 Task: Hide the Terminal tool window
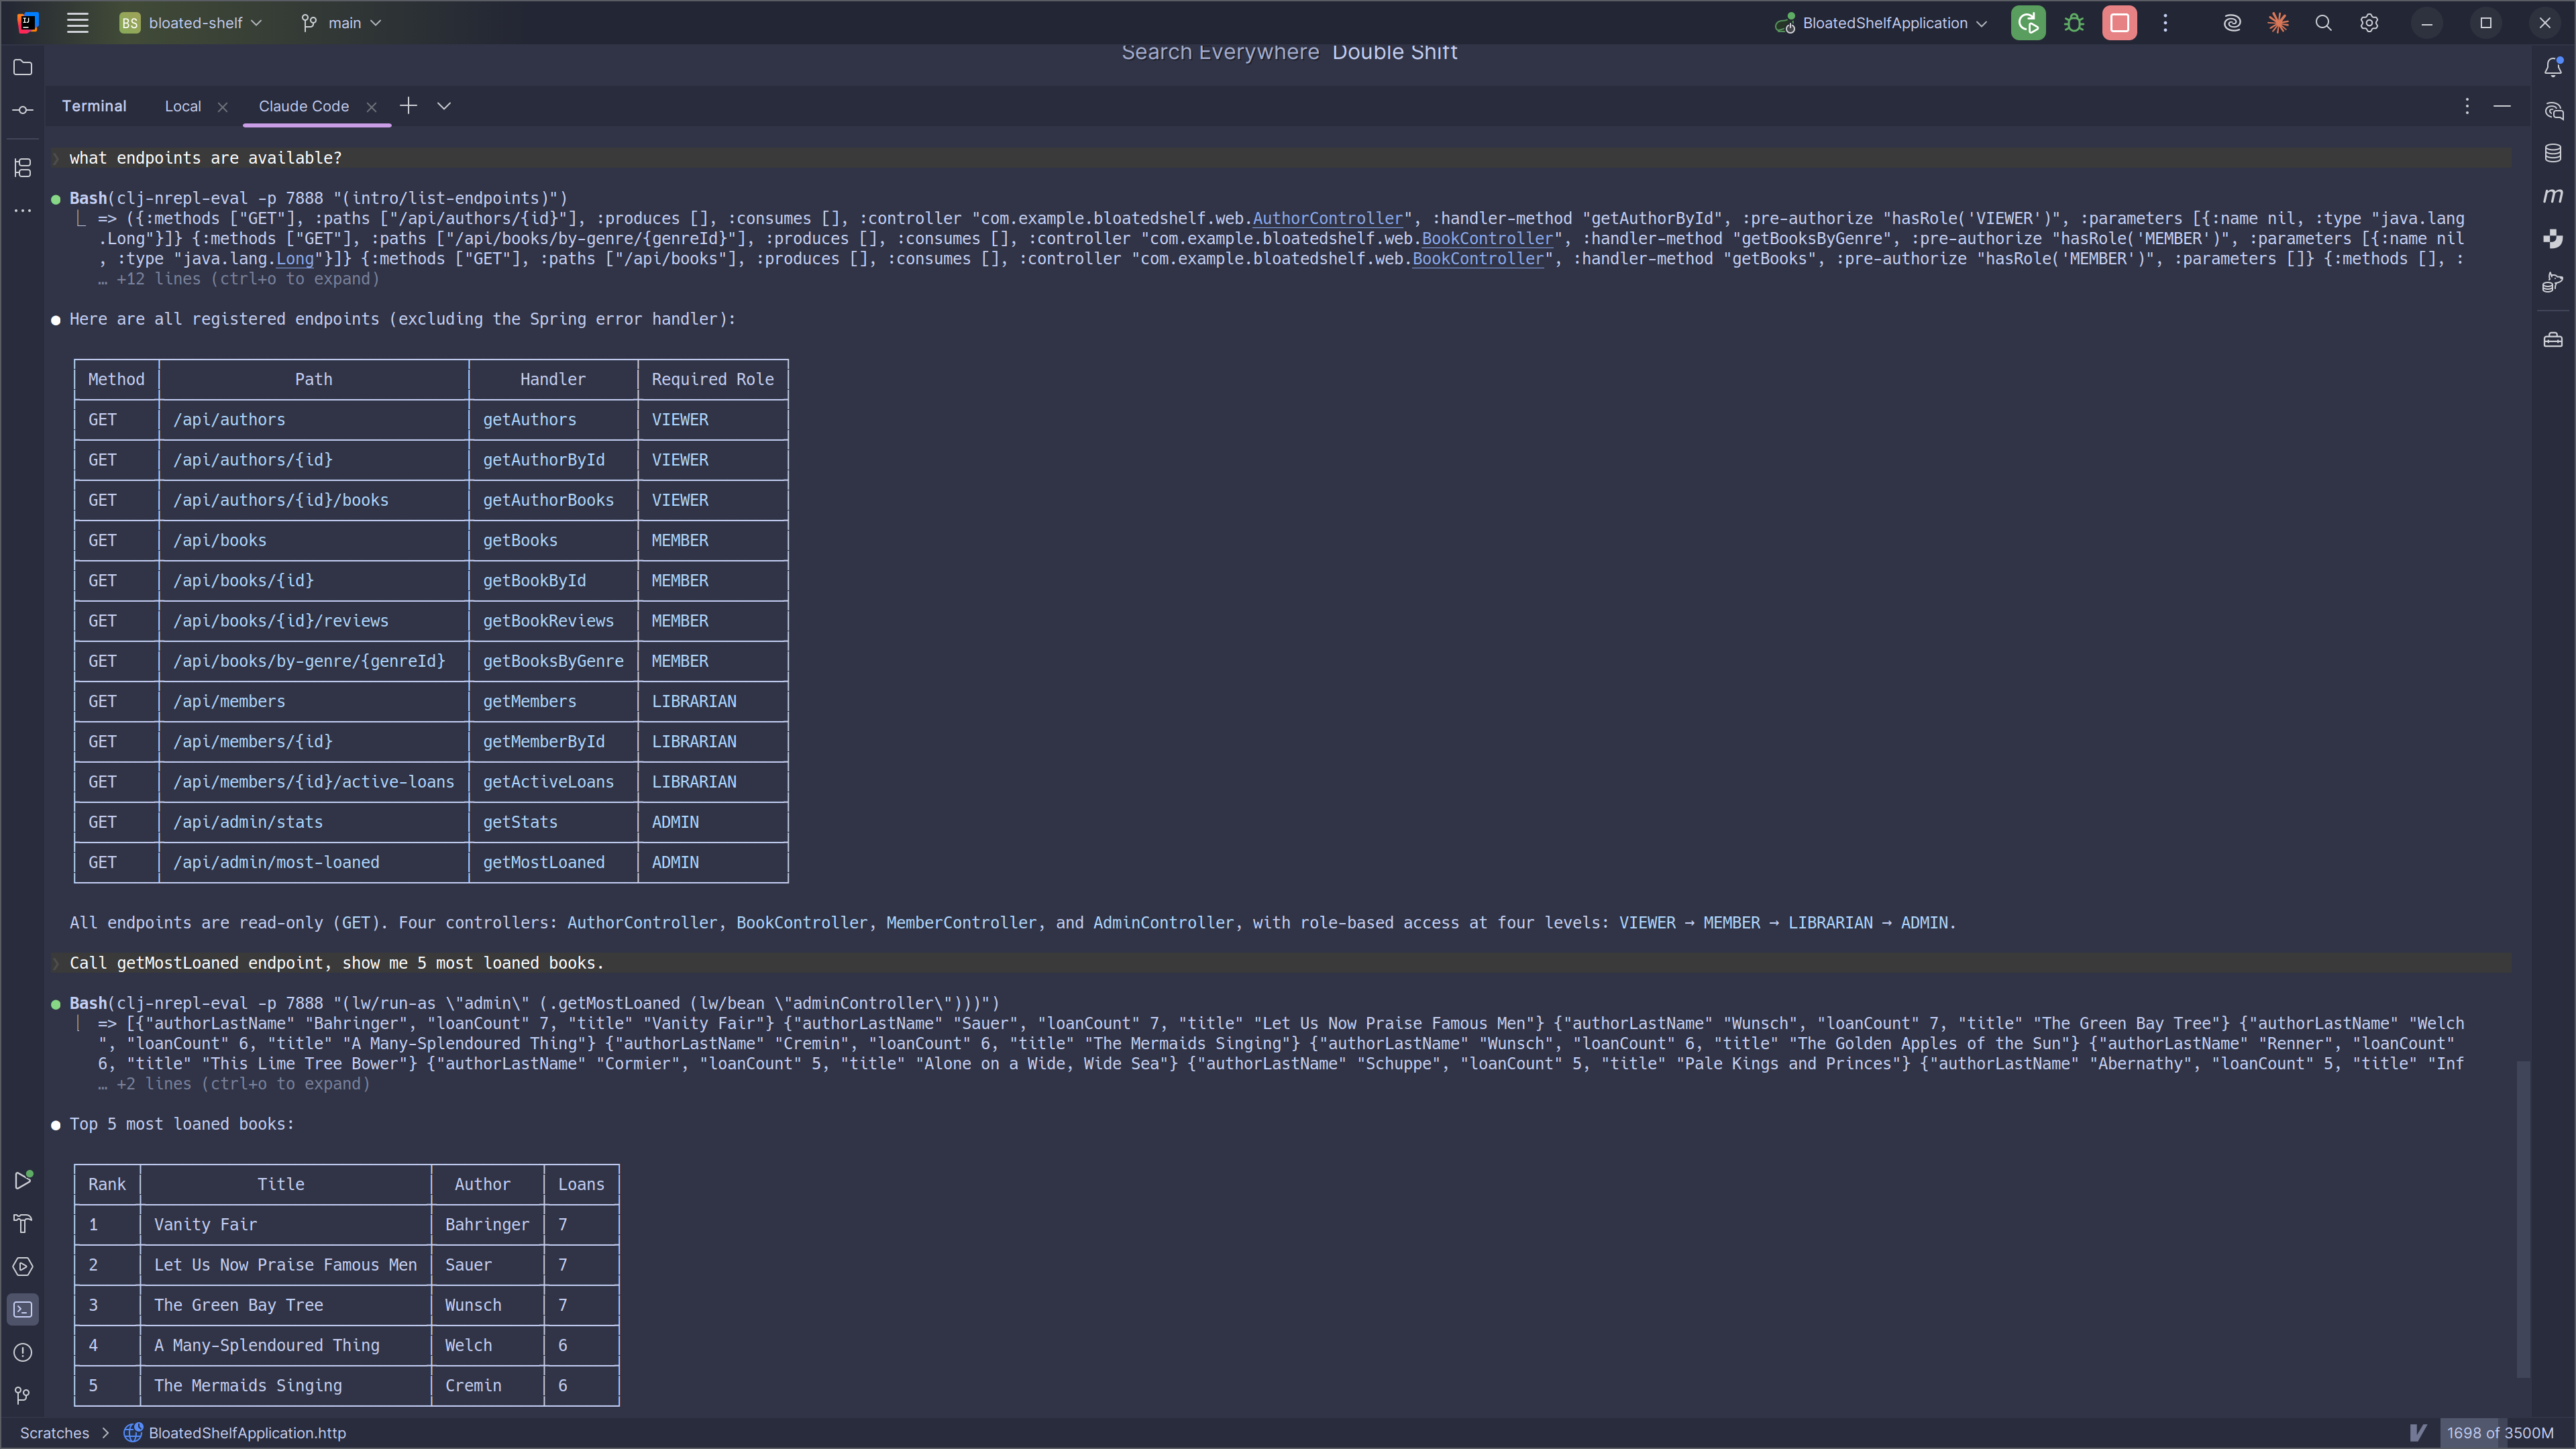point(2502,106)
